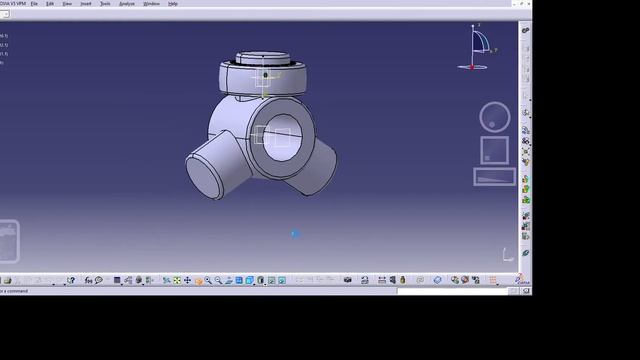Select the Pan four-arrow tool

pos(187,280)
